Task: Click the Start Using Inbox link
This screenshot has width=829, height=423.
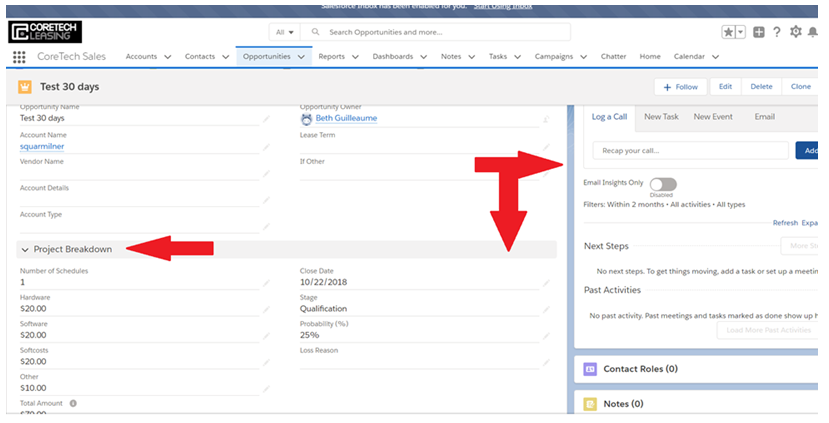Action: point(503,6)
